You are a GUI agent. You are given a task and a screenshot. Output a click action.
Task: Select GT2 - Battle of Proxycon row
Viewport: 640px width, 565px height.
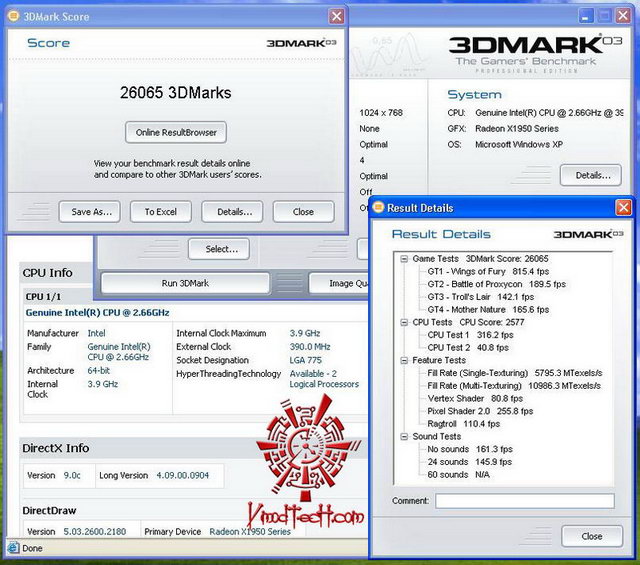[x=497, y=284]
